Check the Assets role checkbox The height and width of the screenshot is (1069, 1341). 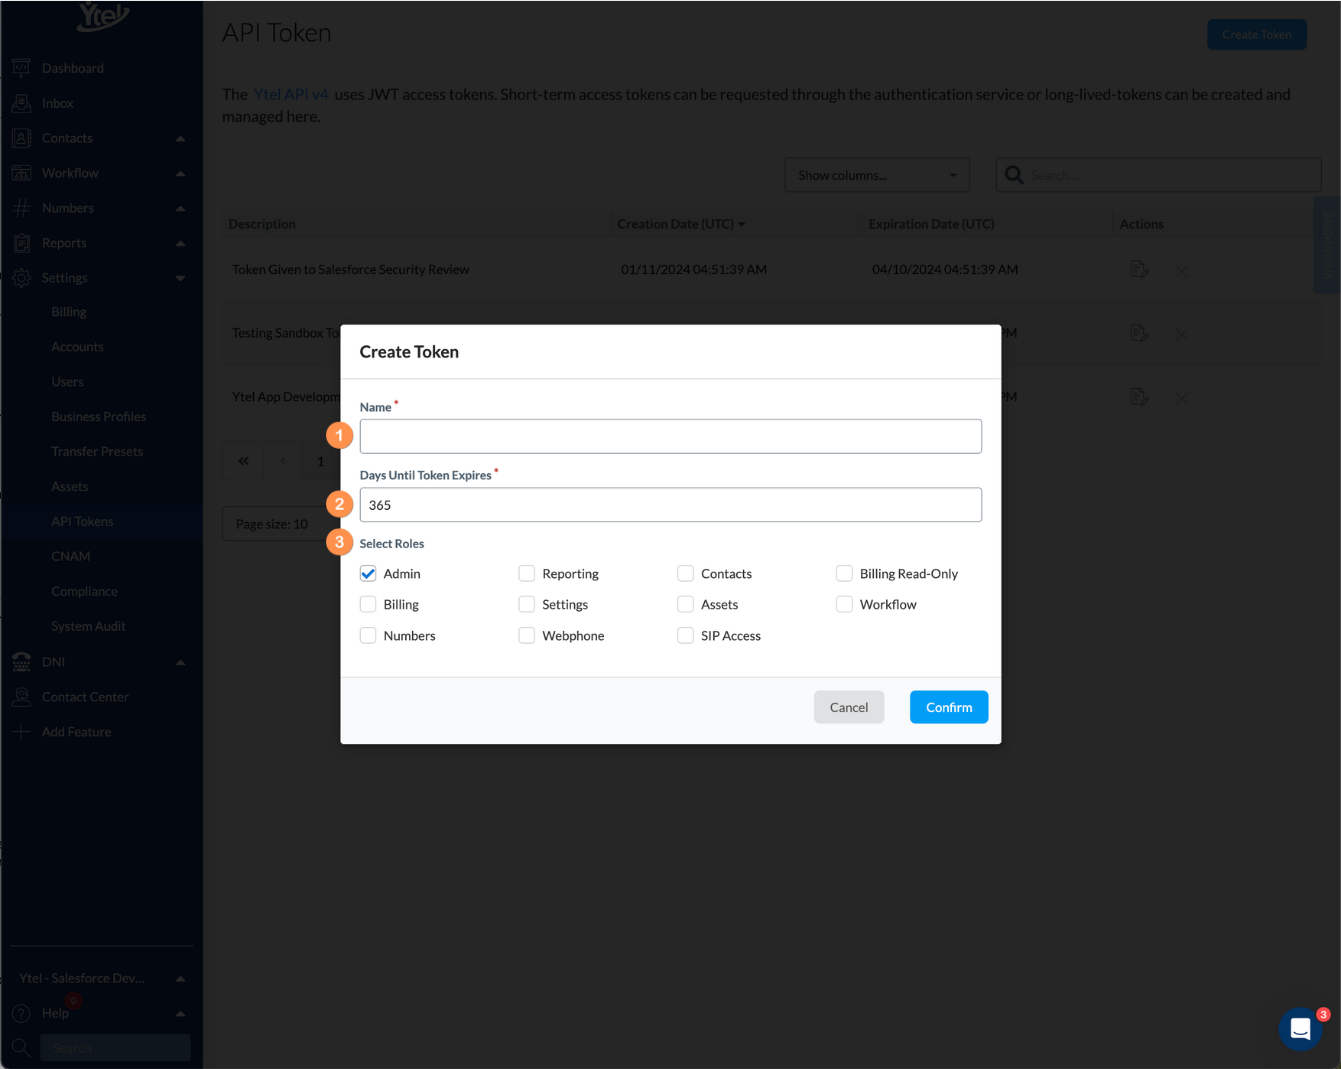(685, 604)
